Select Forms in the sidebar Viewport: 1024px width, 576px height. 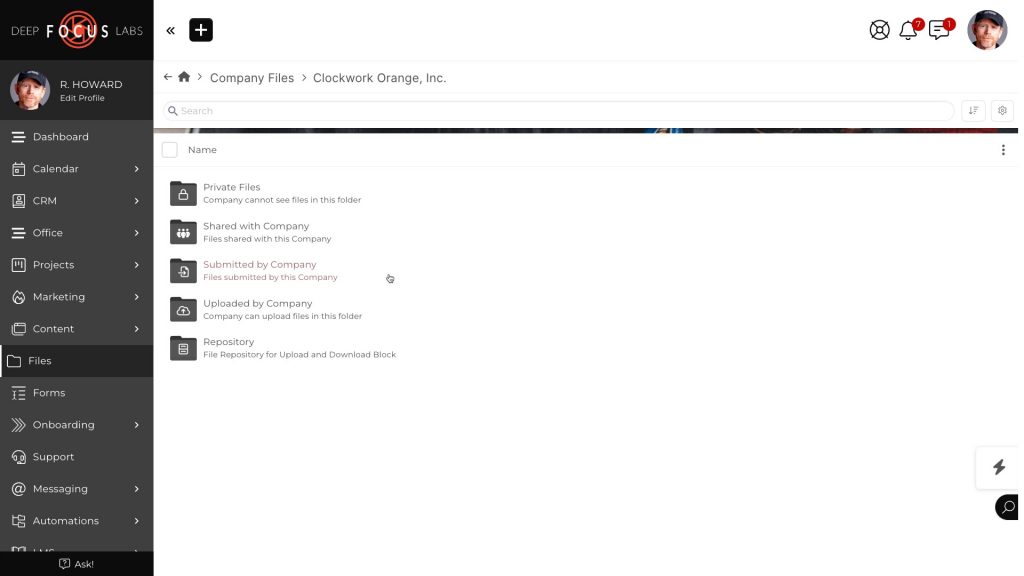48,393
